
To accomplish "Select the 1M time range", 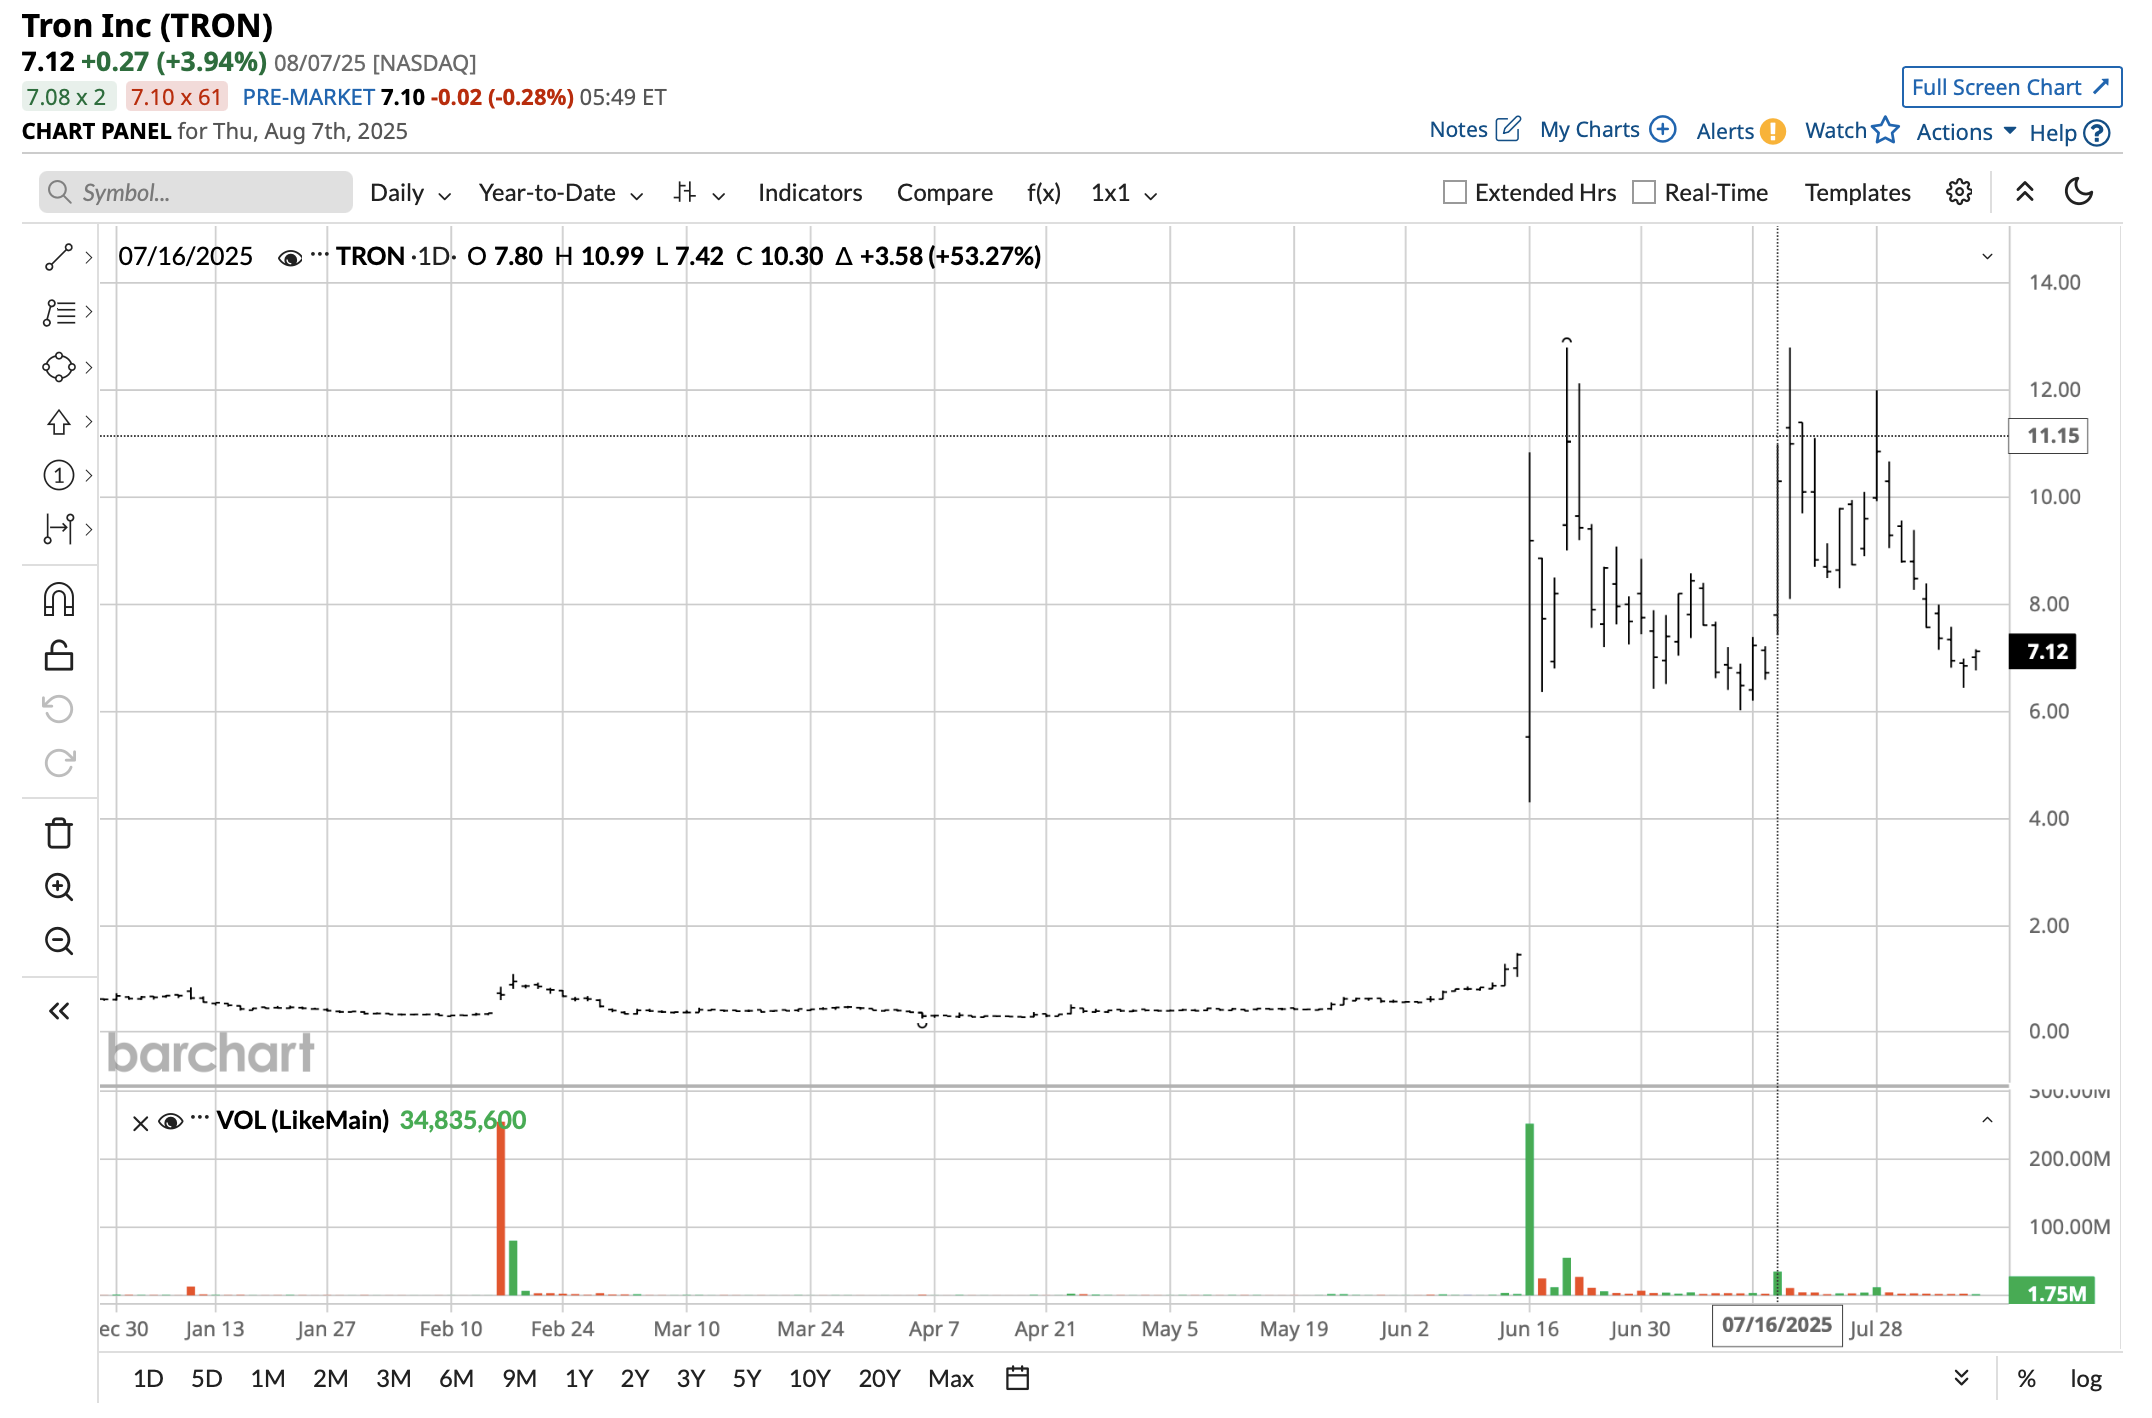I will [x=268, y=1379].
